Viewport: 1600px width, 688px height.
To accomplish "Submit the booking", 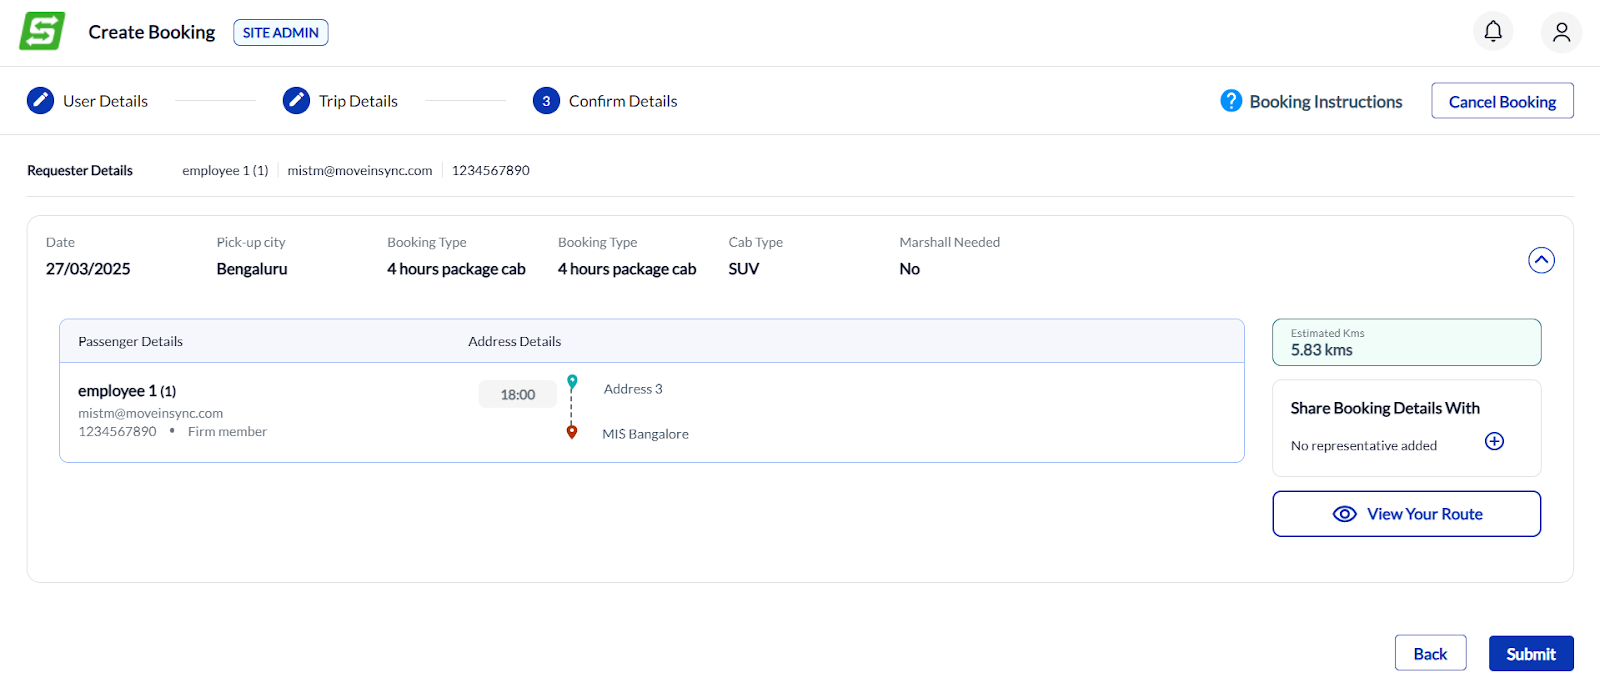I will [x=1530, y=654].
